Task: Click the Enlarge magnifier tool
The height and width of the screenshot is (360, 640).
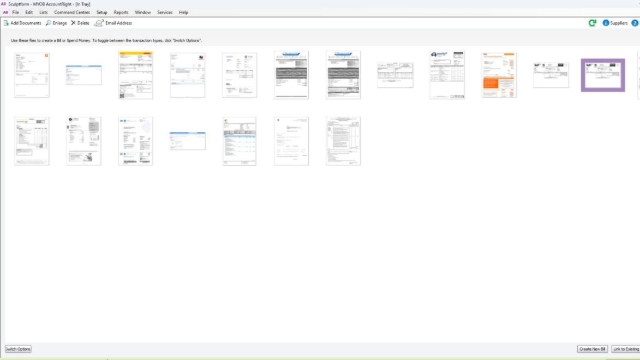Action: tap(56, 23)
